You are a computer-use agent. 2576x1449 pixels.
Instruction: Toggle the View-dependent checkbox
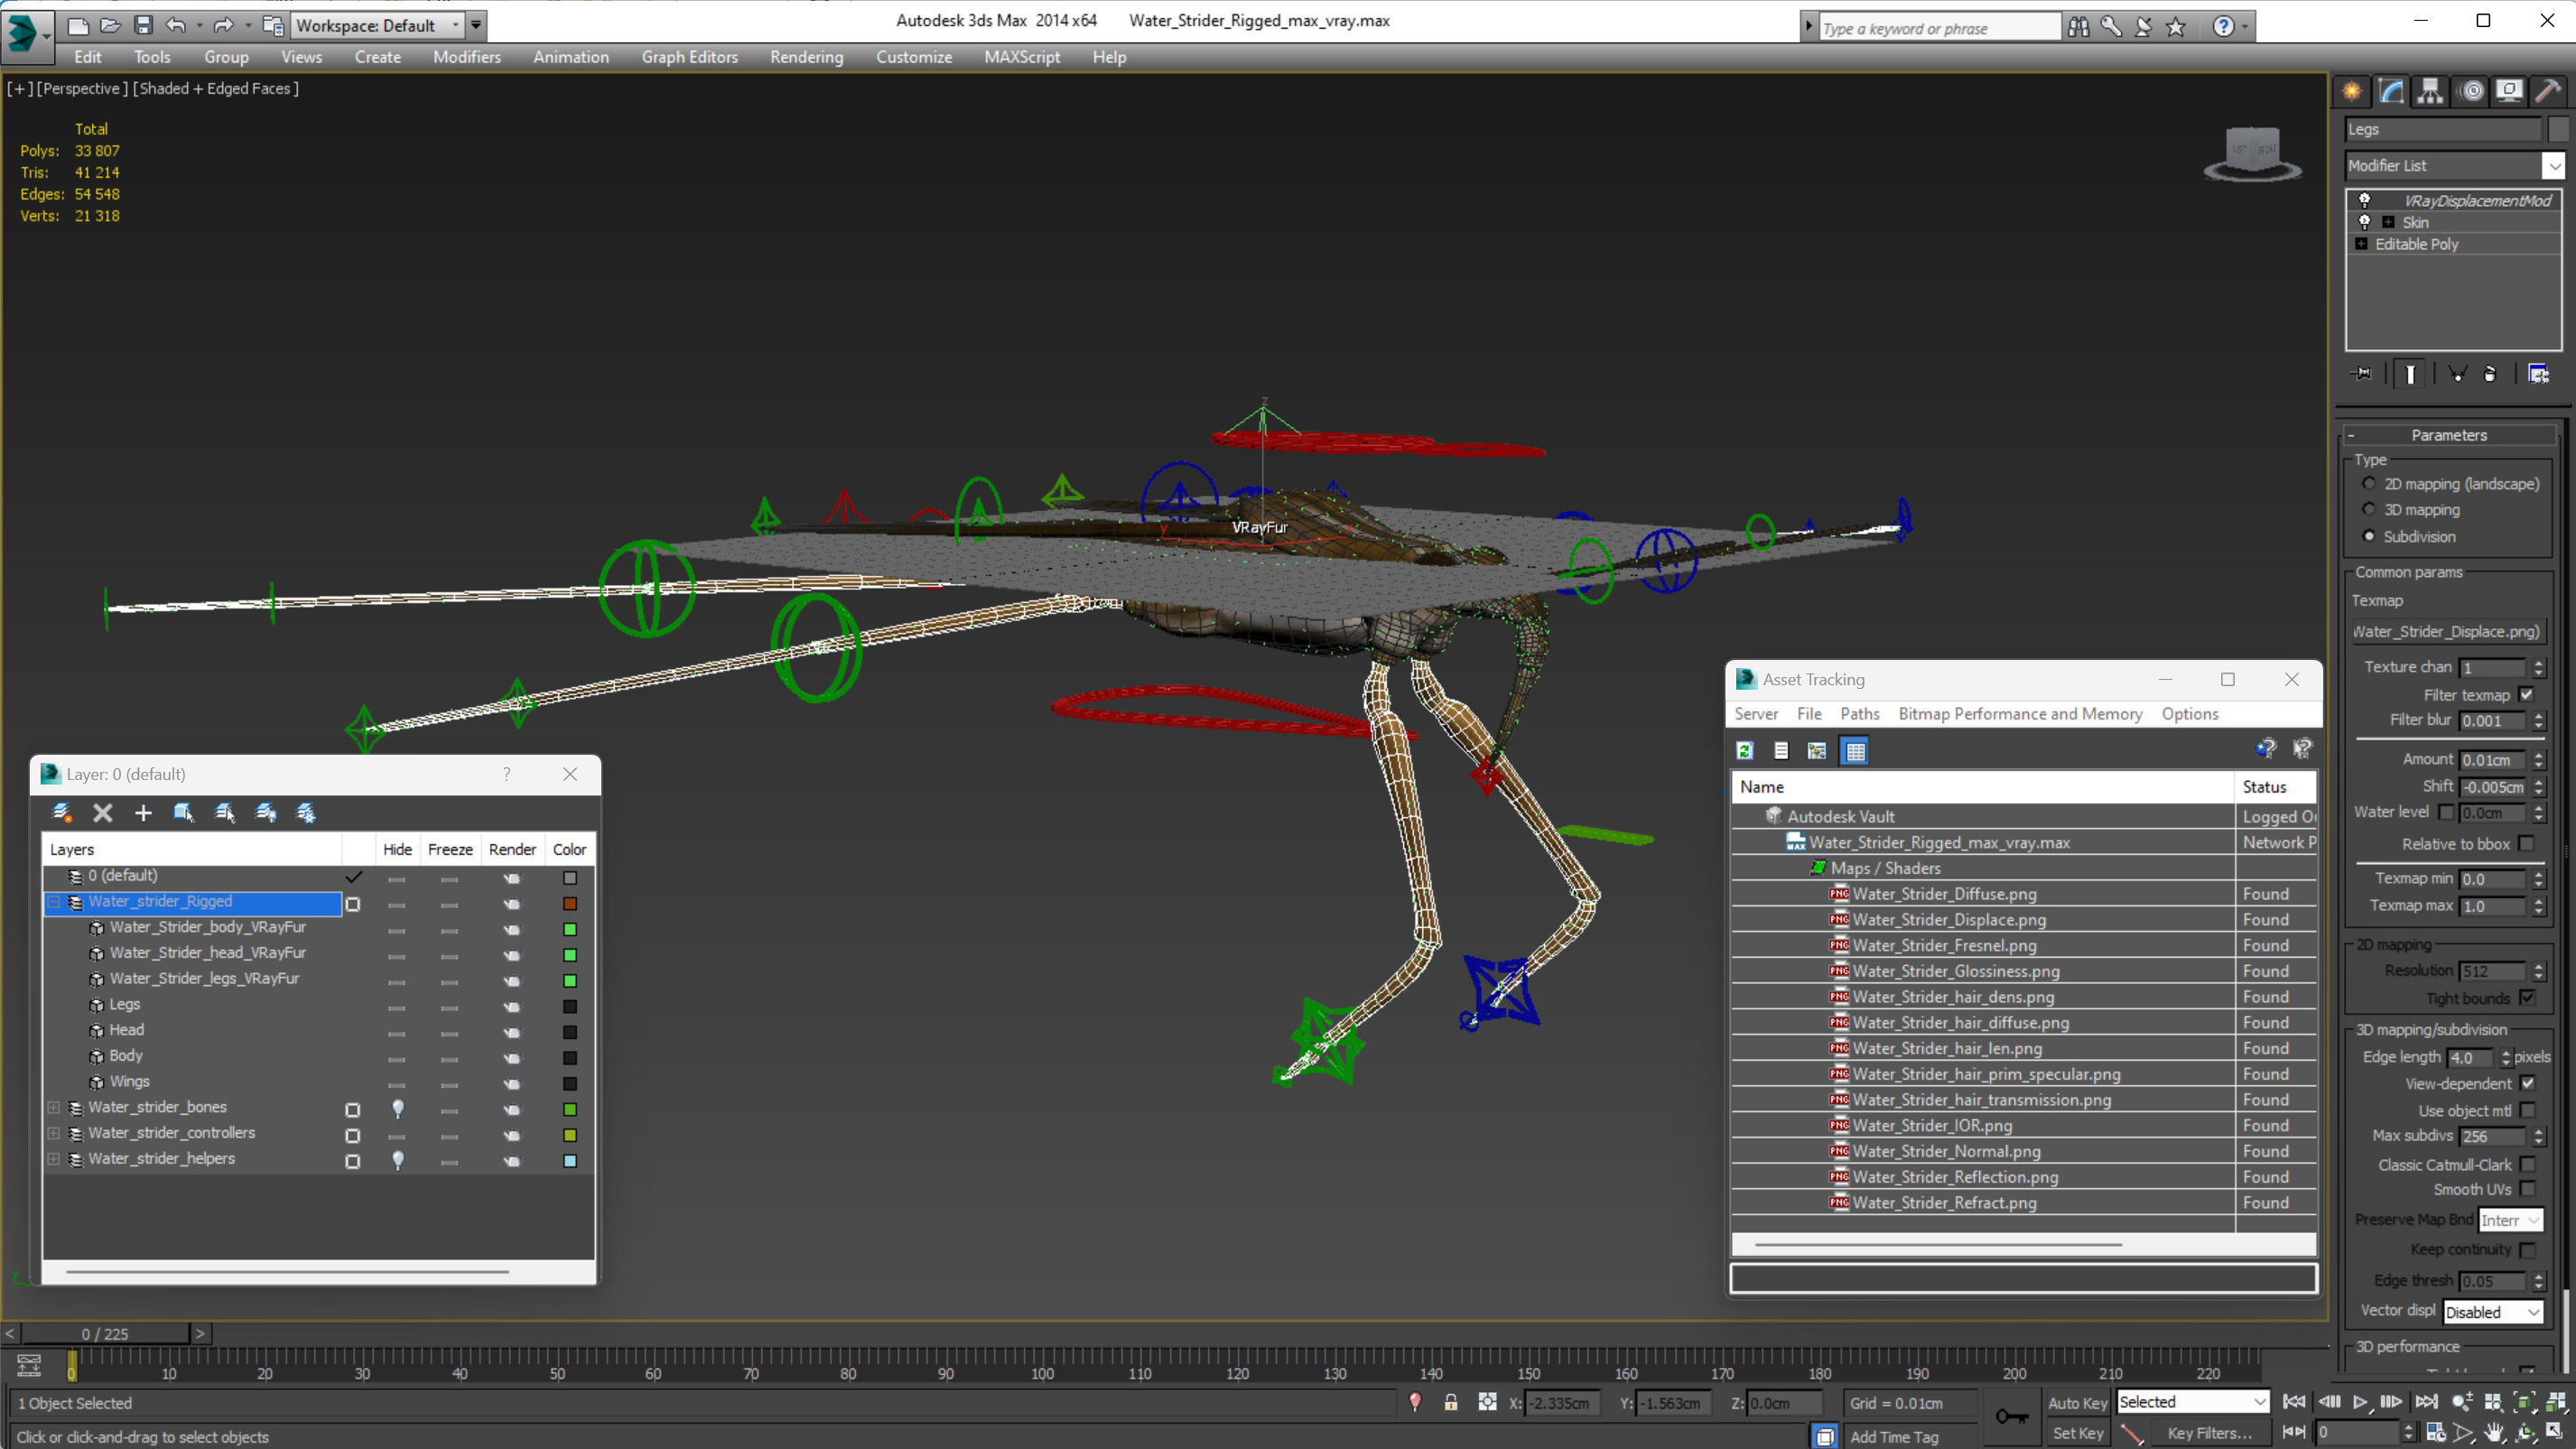pyautogui.click(x=2528, y=1083)
